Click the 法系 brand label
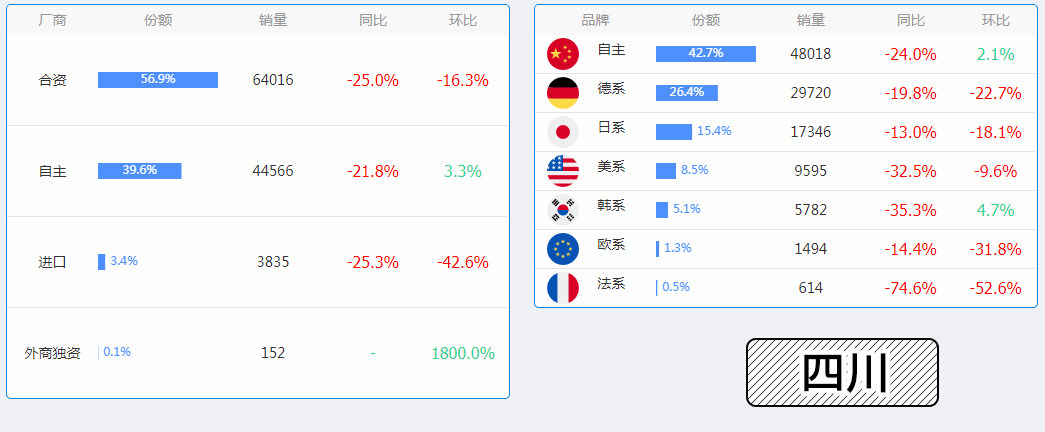 (611, 284)
